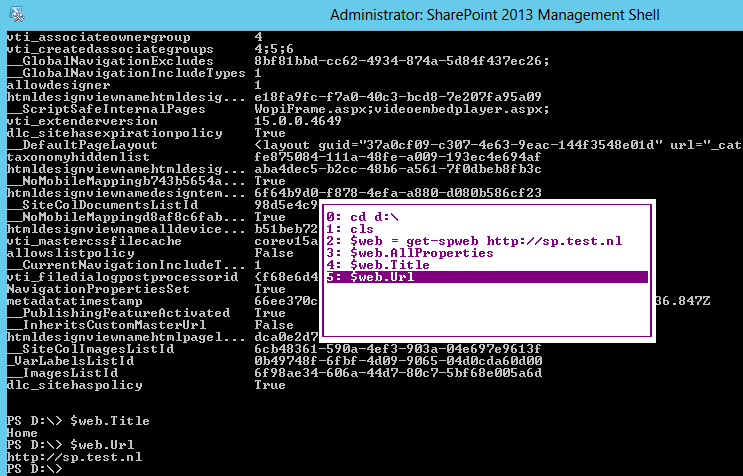Click the '__NoMobileMappingd8af8c6fab...' property name
This screenshot has width=743, height=476.
pyautogui.click(x=126, y=217)
